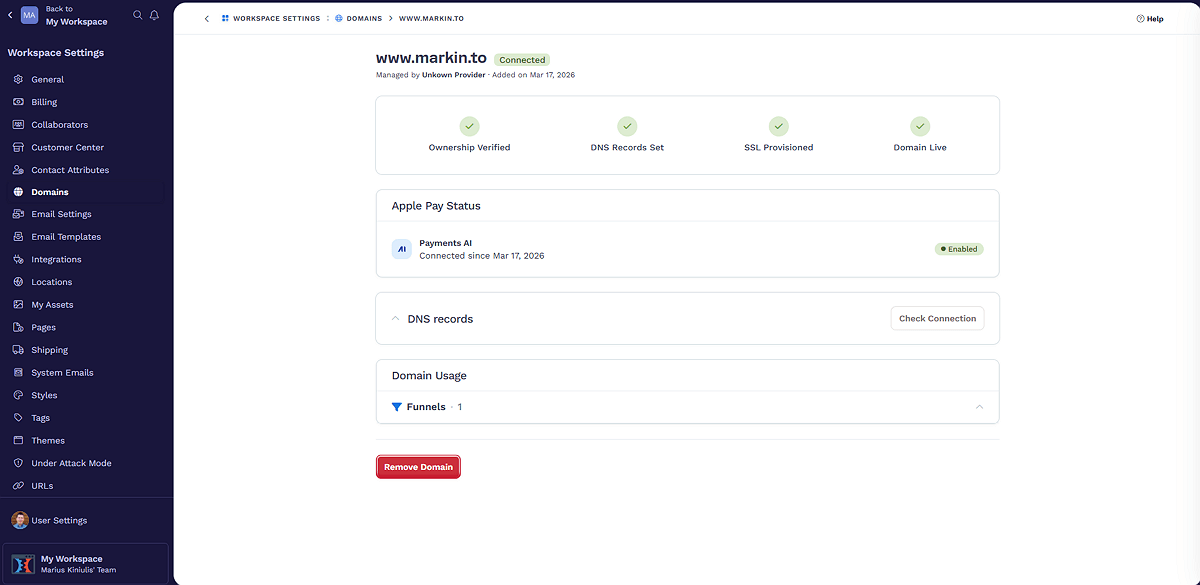The height and width of the screenshot is (585, 1200).
Task: Click the DNS Records Set check step
Action: tap(627, 135)
